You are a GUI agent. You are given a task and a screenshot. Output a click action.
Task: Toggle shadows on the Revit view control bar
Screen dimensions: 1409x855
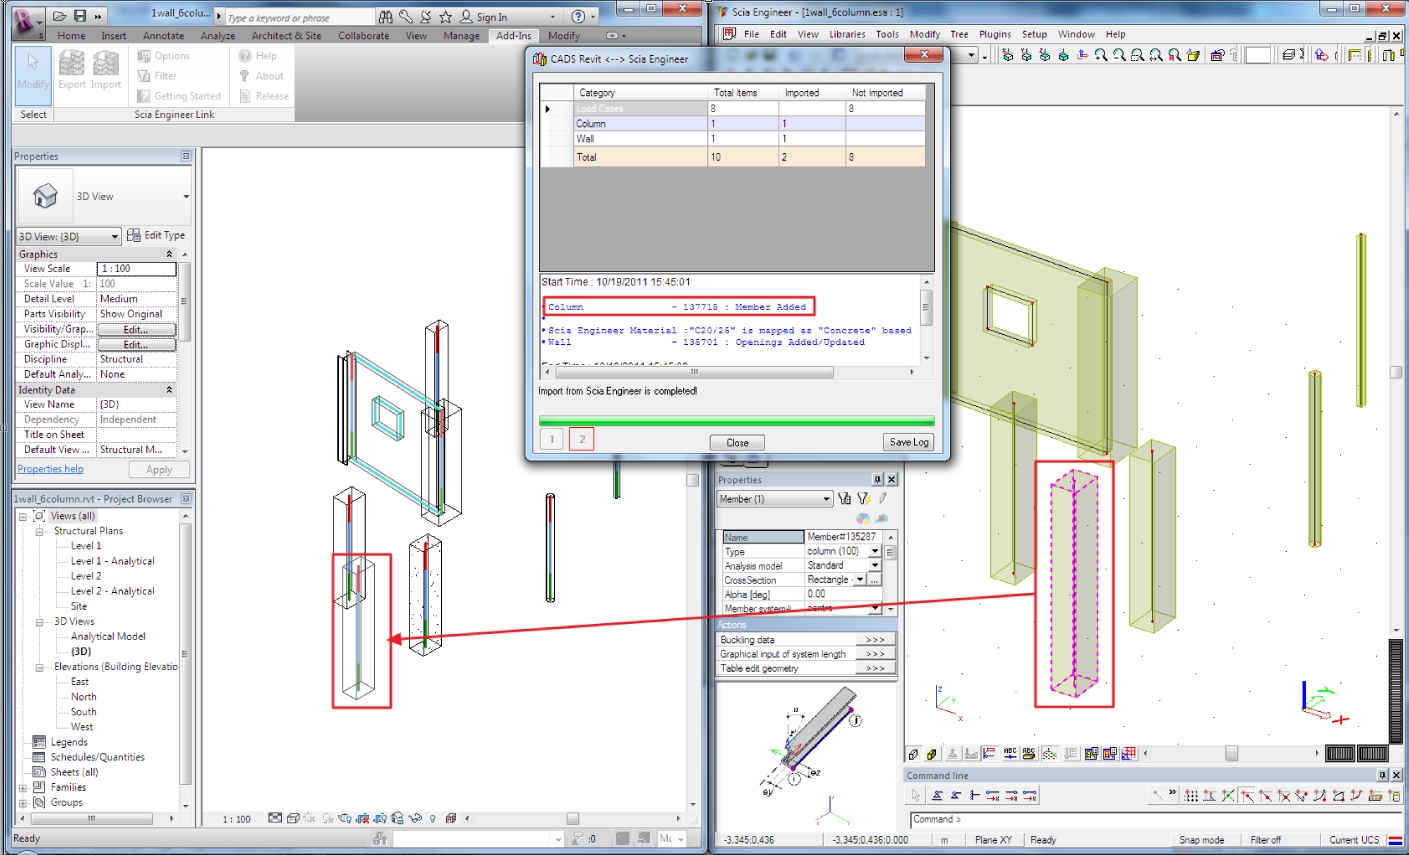pyautogui.click(x=330, y=818)
